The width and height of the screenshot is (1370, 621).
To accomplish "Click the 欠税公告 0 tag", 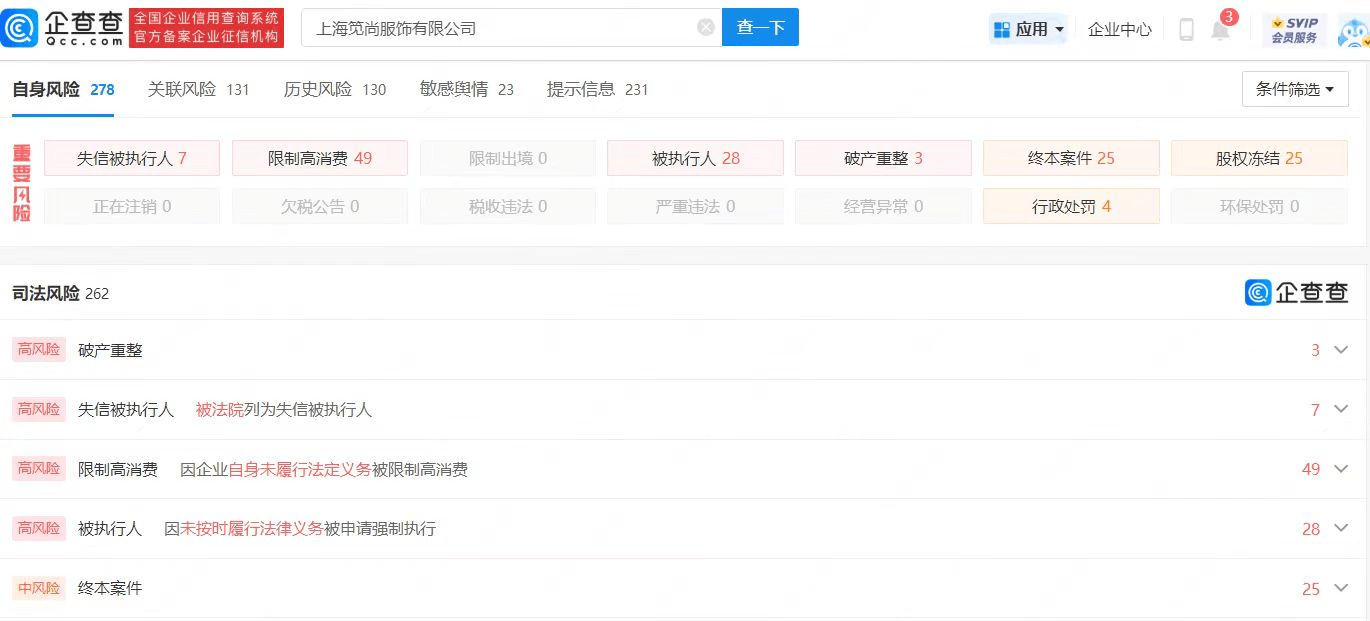I will pyautogui.click(x=320, y=206).
